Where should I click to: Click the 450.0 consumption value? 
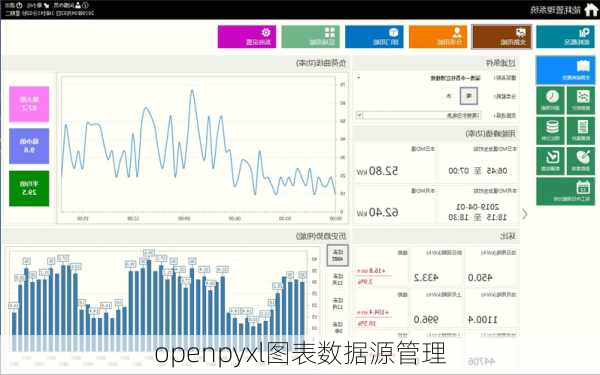tap(480, 278)
